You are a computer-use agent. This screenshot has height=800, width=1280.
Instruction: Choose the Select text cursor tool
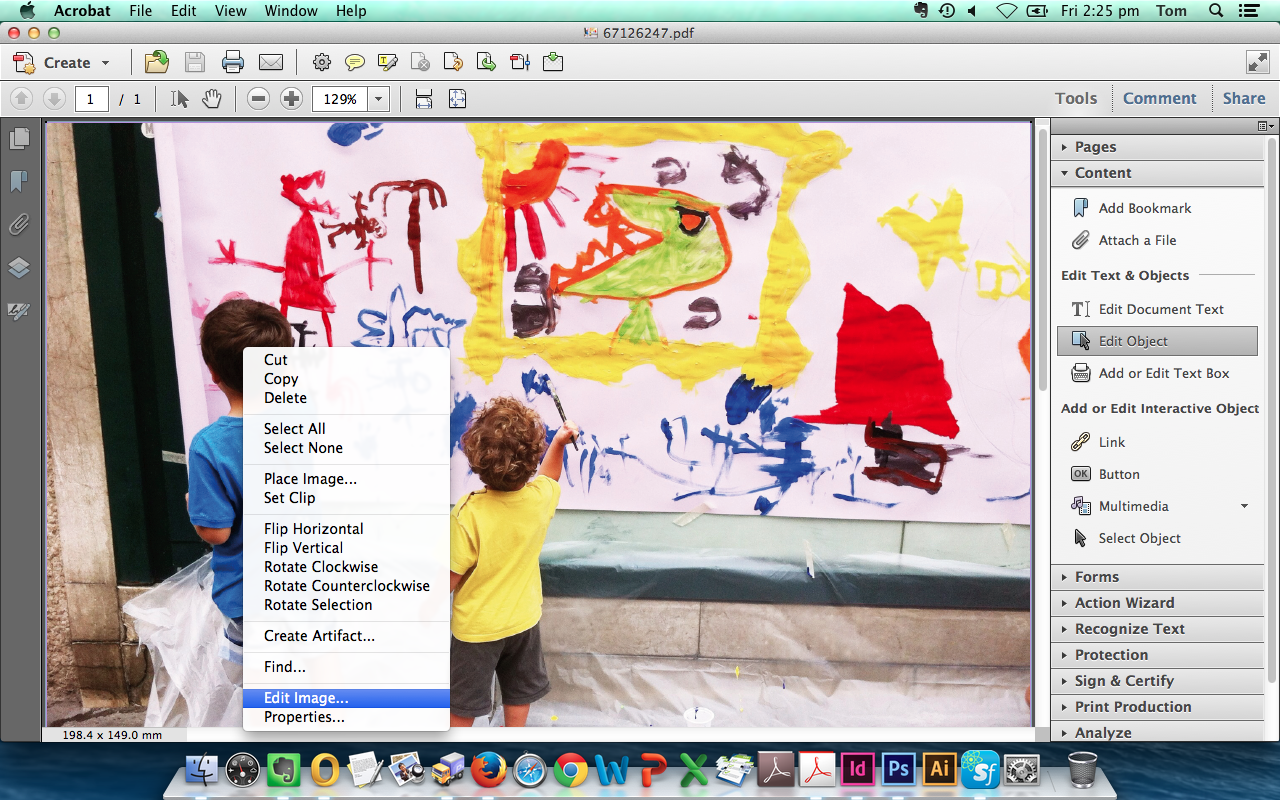[x=180, y=99]
